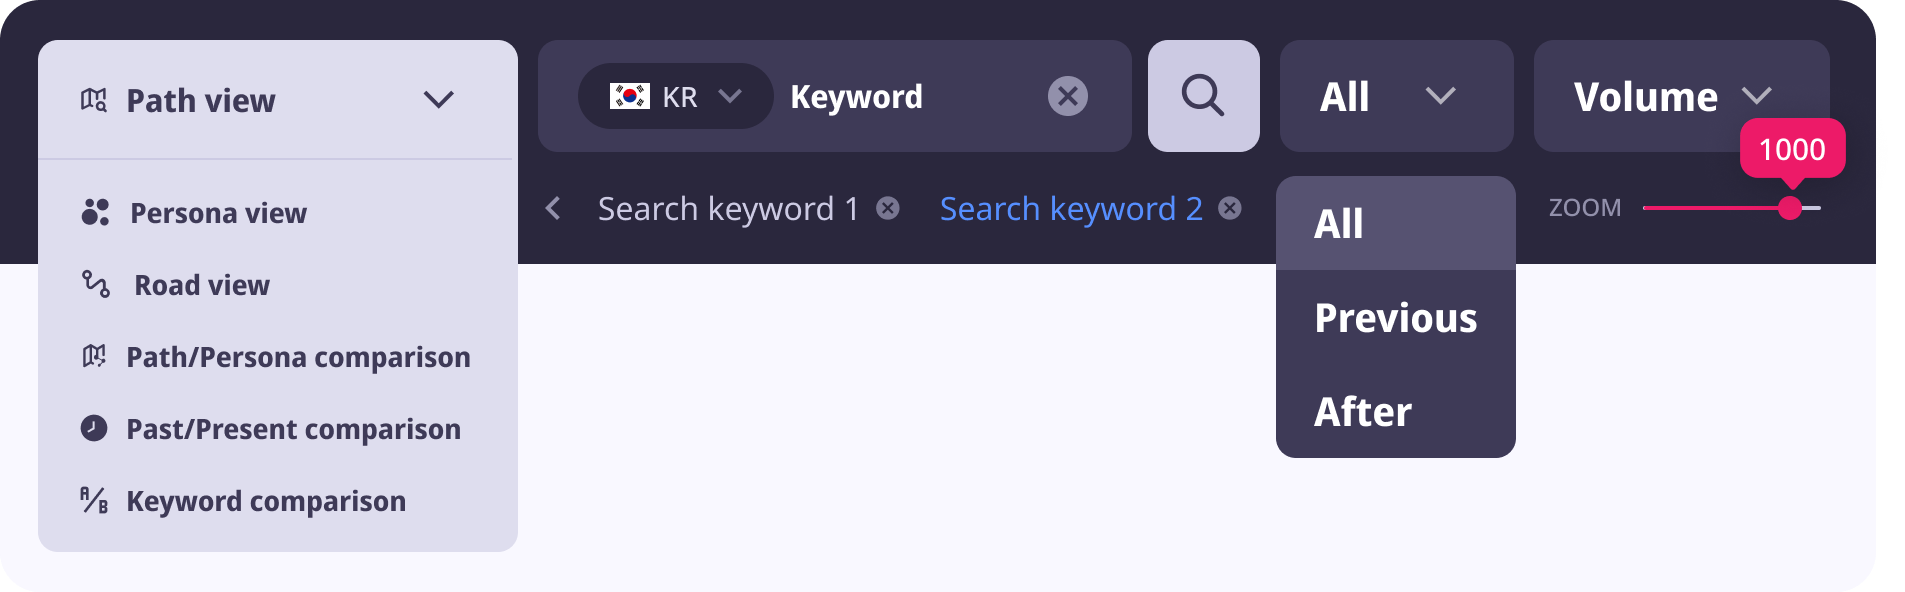
Task: Collapse the Path view dropdown
Action: (438, 99)
